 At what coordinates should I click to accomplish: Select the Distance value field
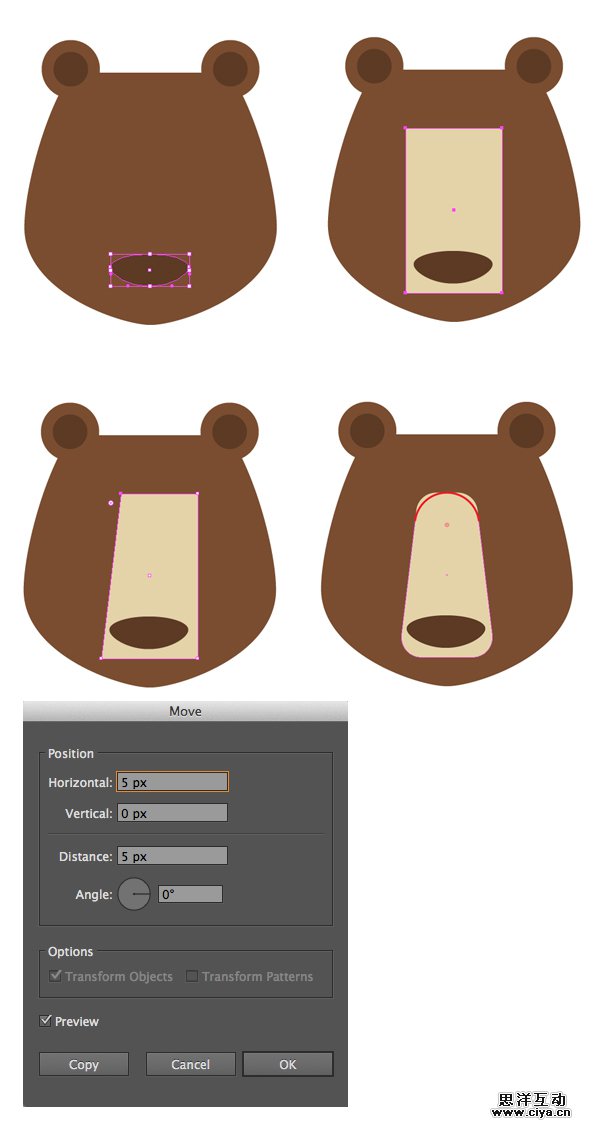(x=172, y=856)
